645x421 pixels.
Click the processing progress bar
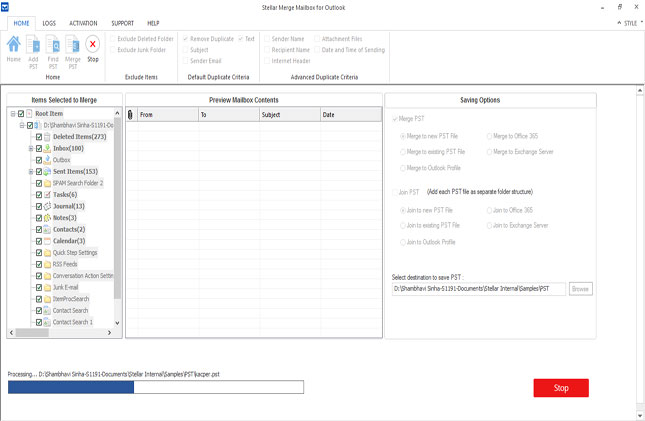(x=156, y=387)
